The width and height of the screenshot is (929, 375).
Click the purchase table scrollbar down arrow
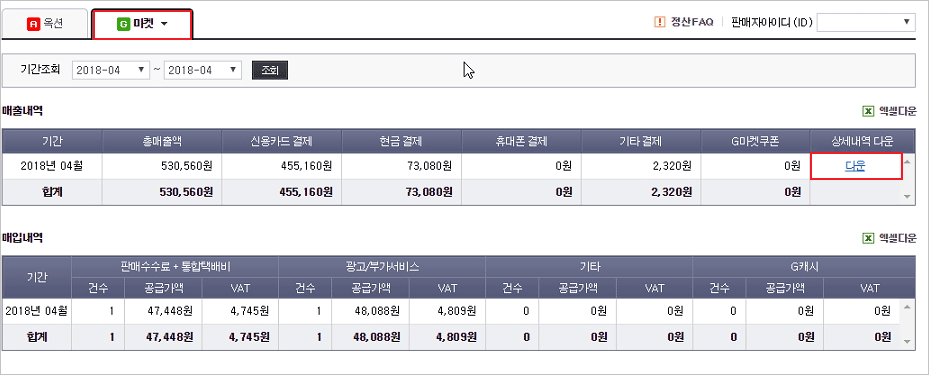click(907, 341)
